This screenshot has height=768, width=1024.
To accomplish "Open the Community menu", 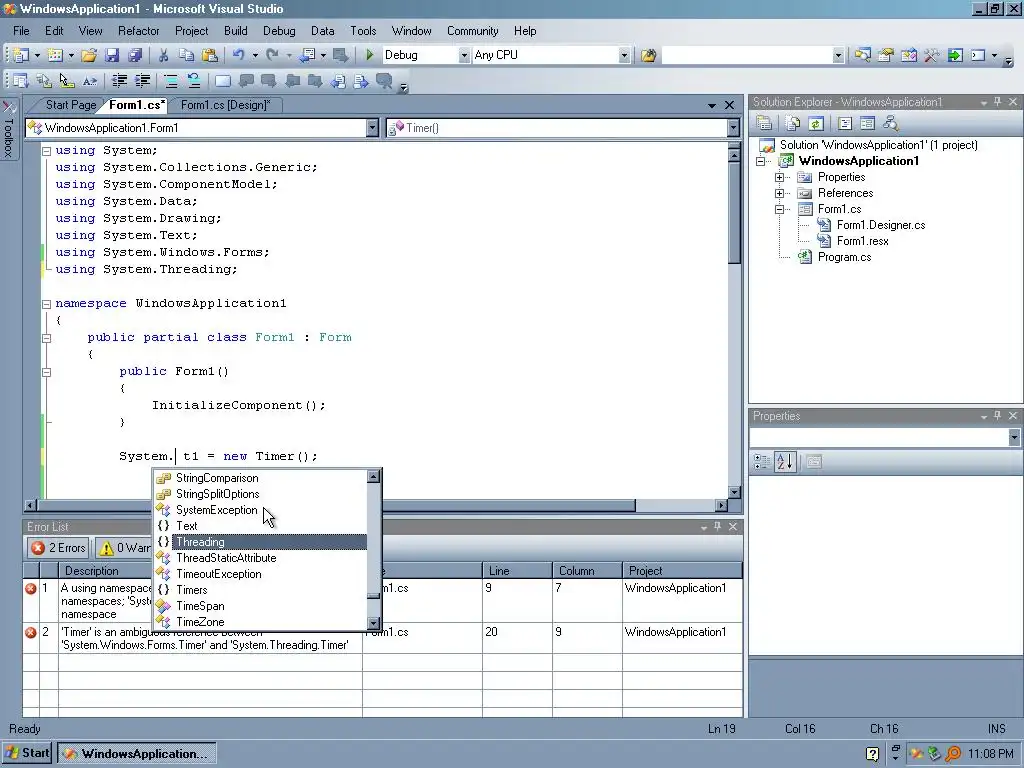I will [x=472, y=31].
